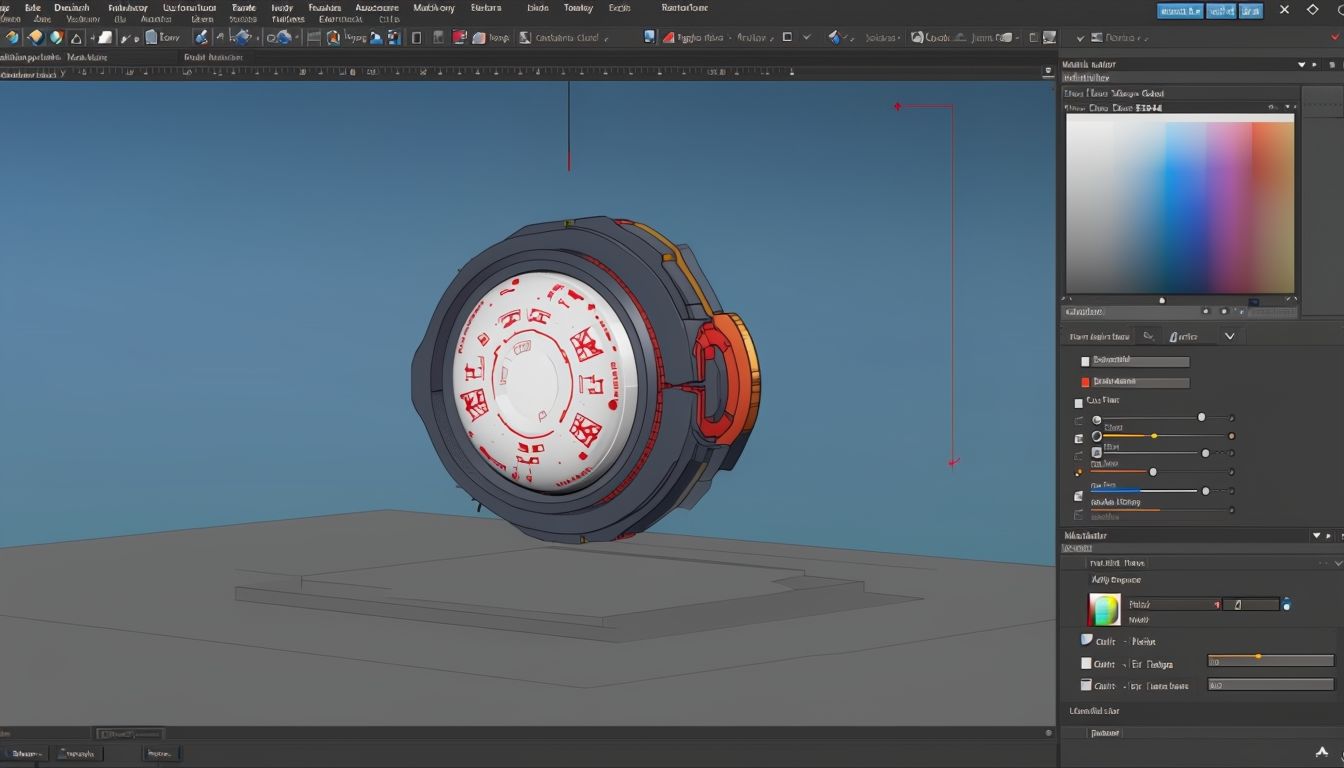Screen dimensions: 1344x768
Task: Click the handle of the blue slider
Action: click(1205, 491)
